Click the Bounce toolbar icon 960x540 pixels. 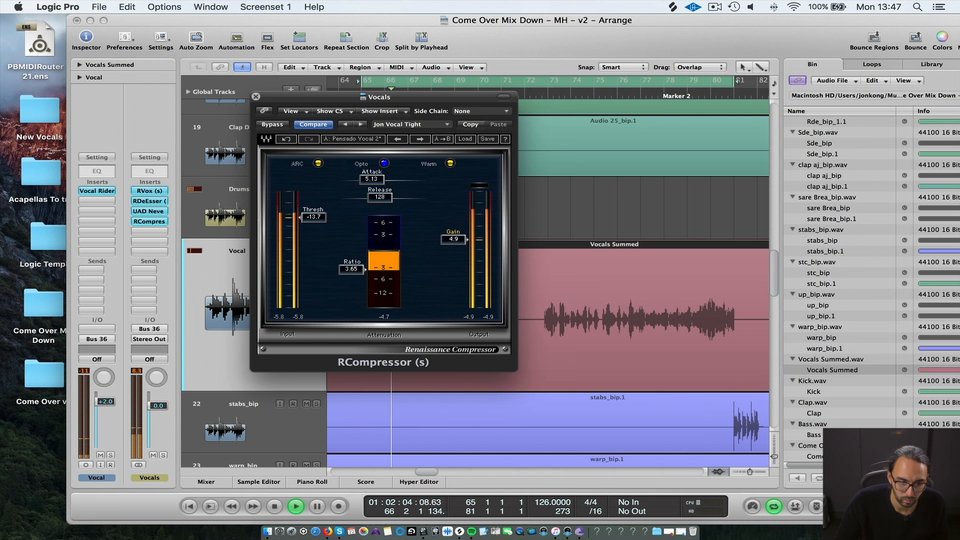click(x=915, y=40)
